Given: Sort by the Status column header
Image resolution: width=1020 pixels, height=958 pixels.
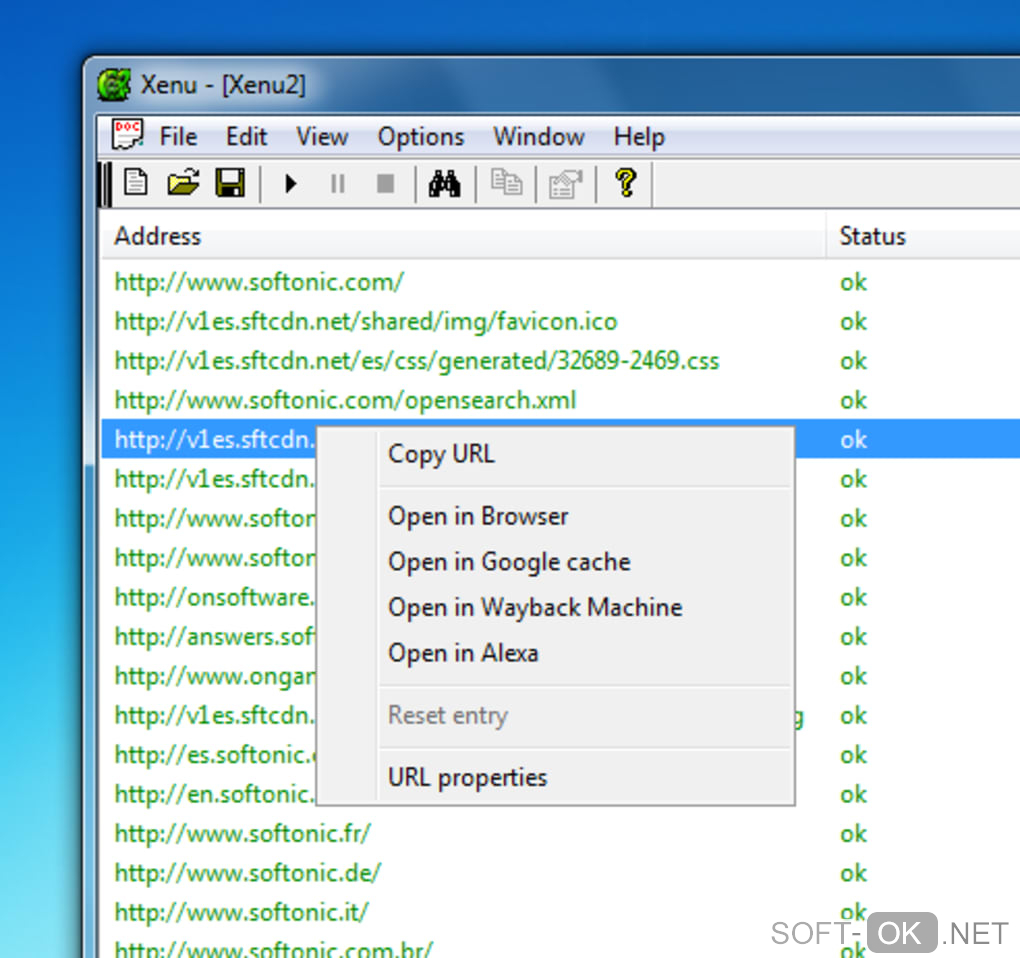Looking at the screenshot, I should pyautogui.click(x=923, y=236).
